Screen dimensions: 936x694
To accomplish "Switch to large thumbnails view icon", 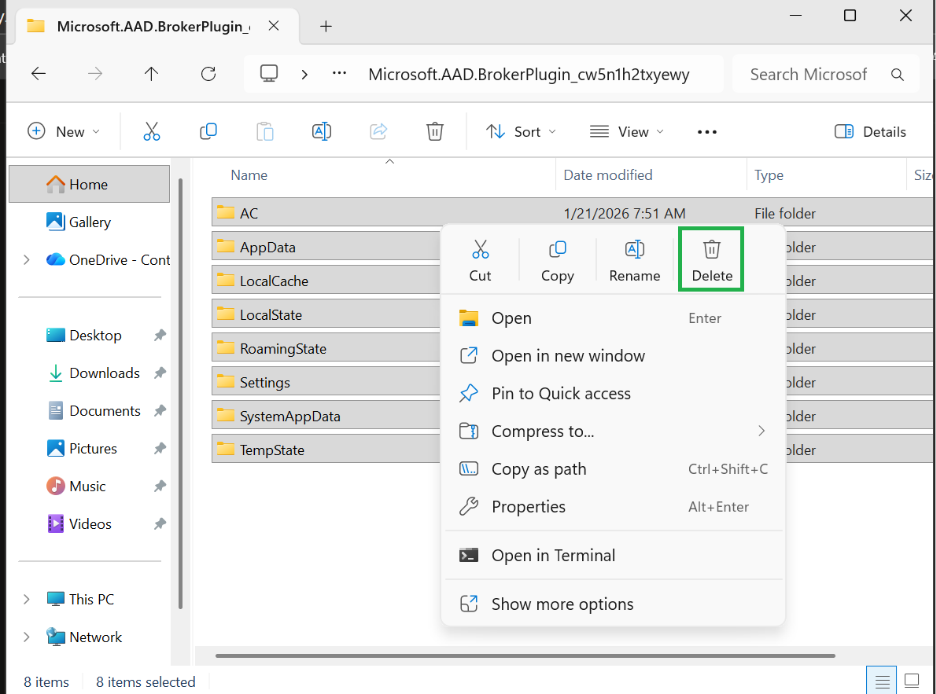I will [912, 681].
